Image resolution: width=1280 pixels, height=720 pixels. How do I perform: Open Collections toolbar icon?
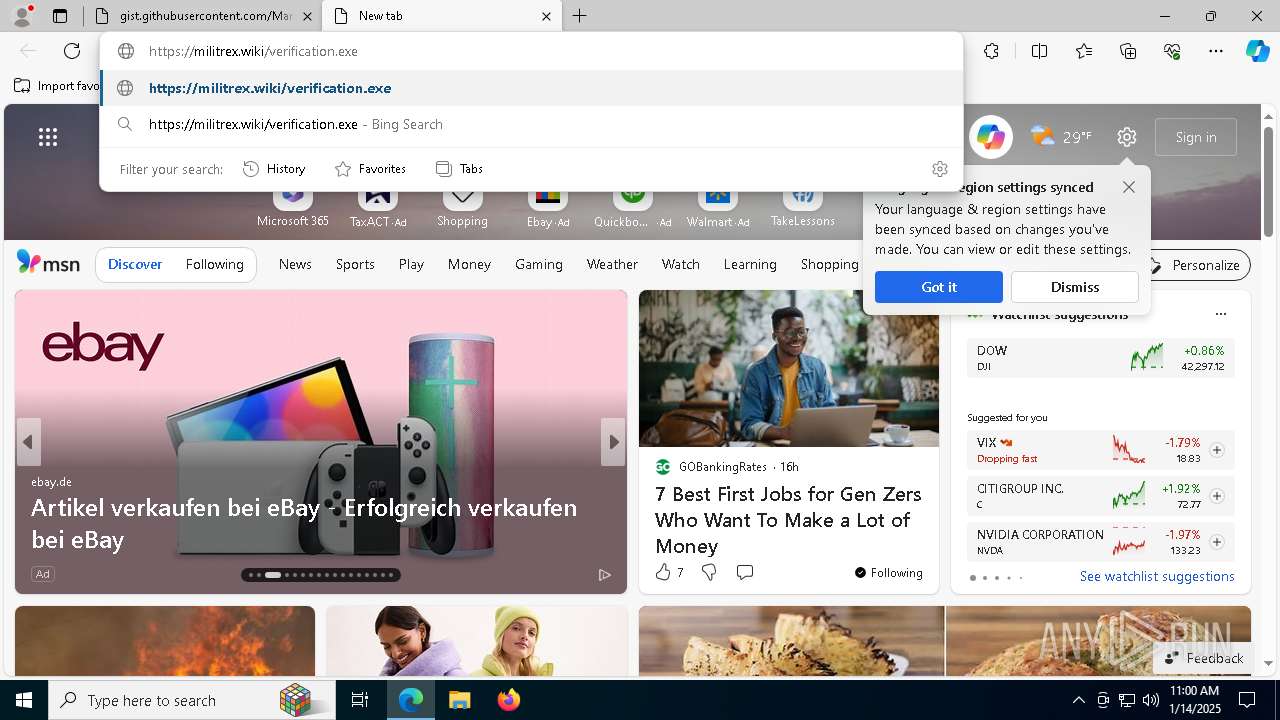pyautogui.click(x=1128, y=51)
